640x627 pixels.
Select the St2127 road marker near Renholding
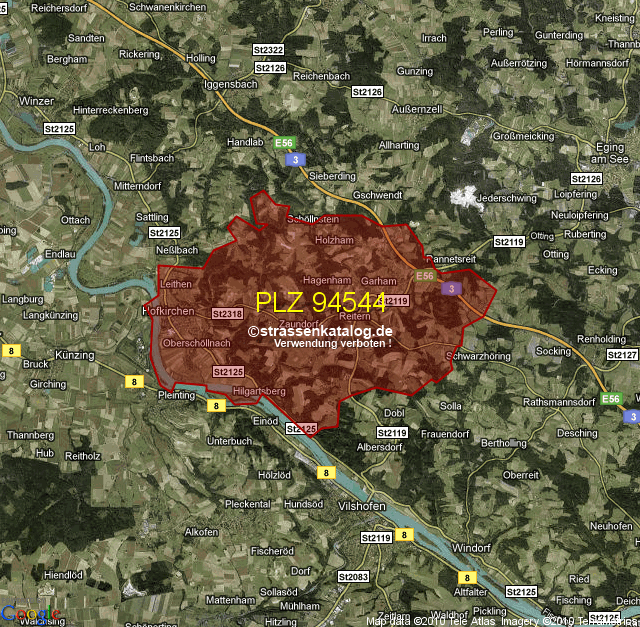(x=622, y=355)
